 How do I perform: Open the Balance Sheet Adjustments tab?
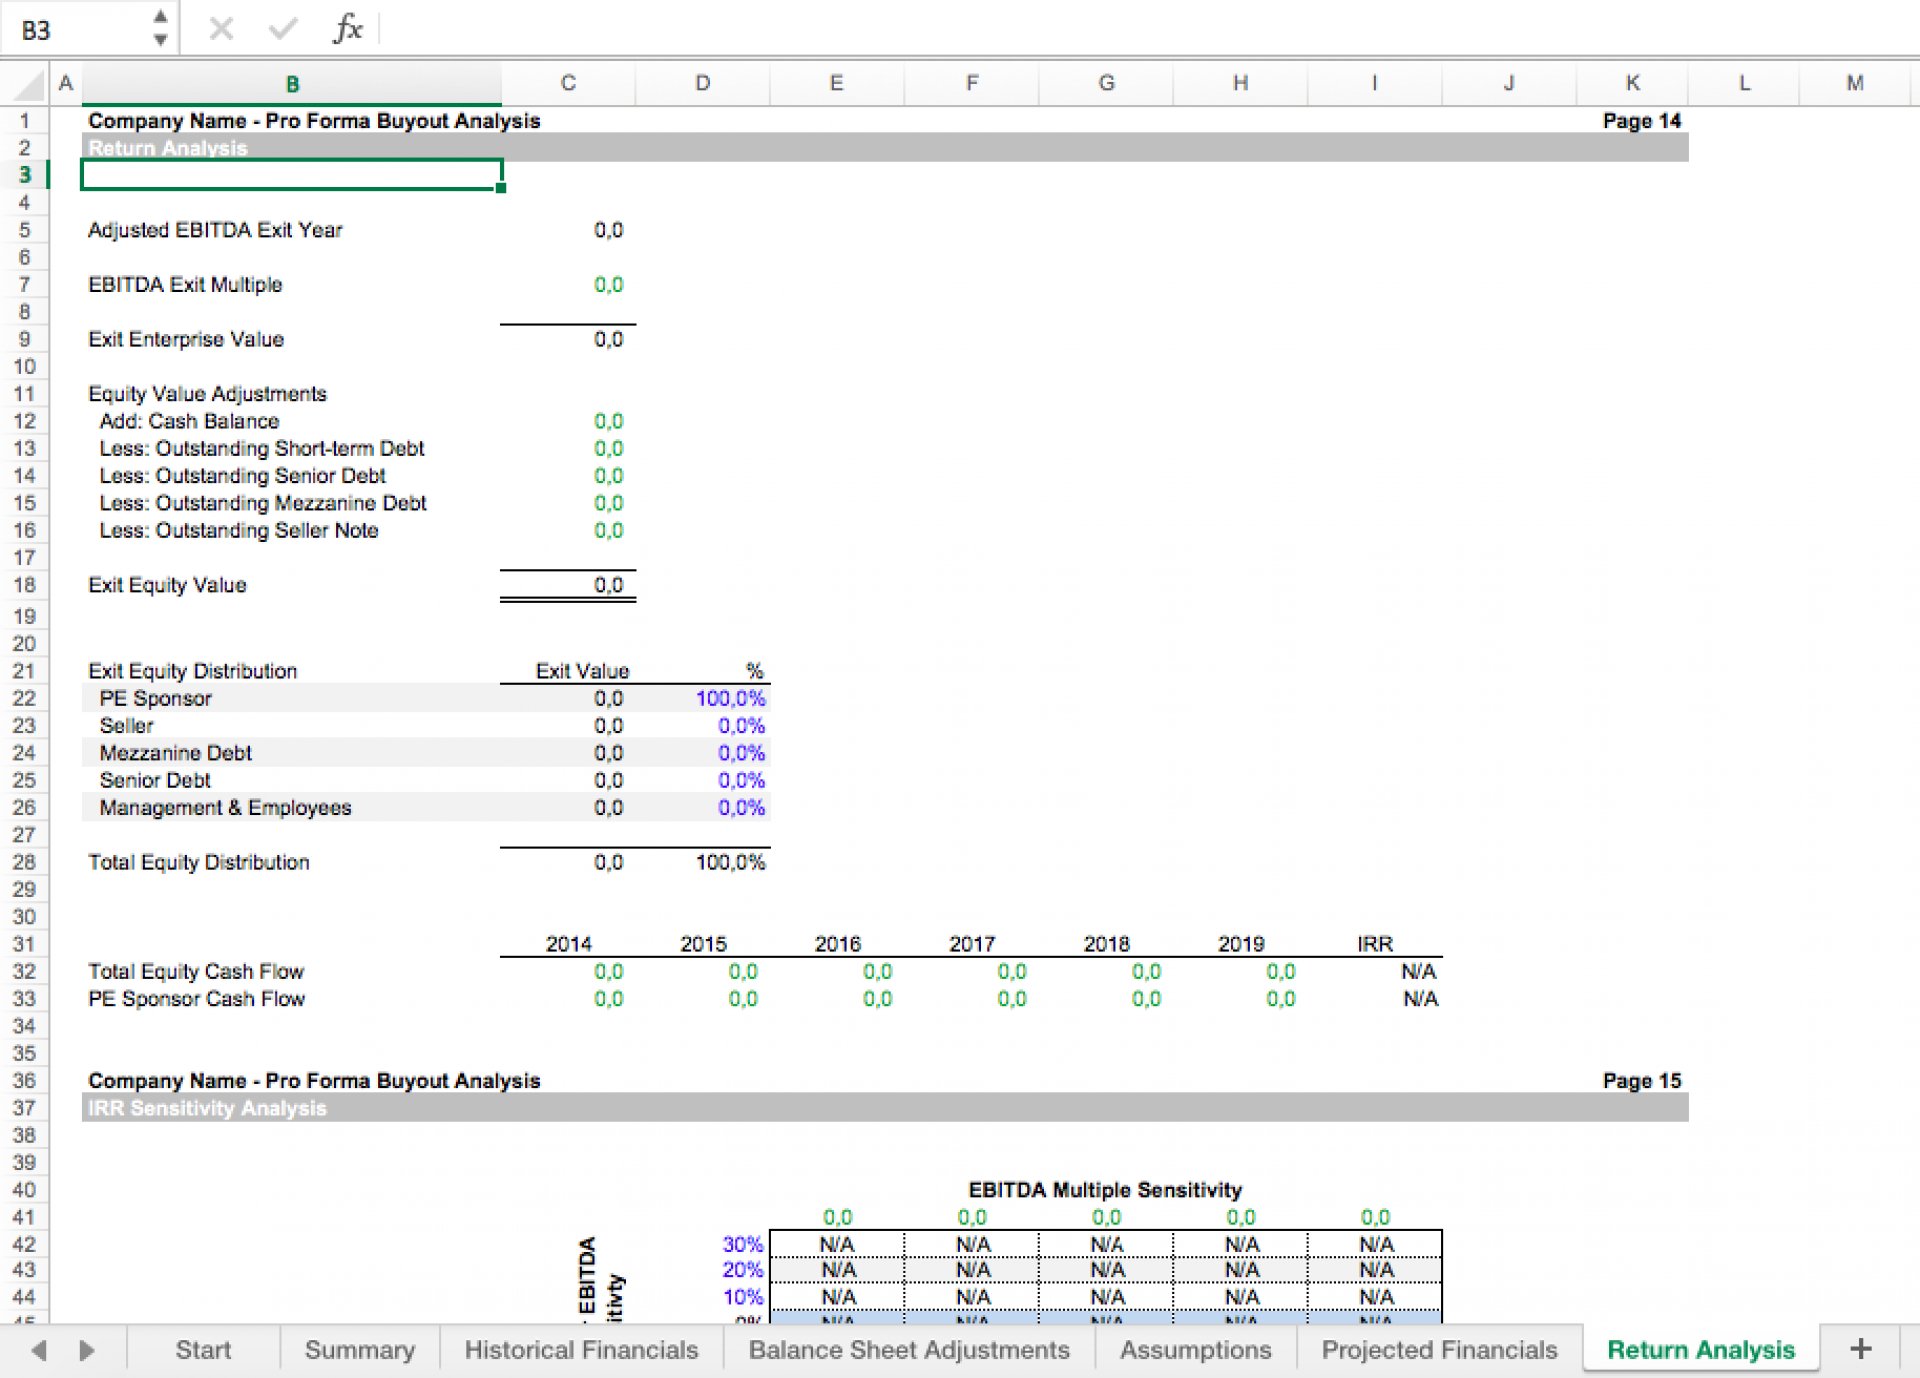click(909, 1350)
